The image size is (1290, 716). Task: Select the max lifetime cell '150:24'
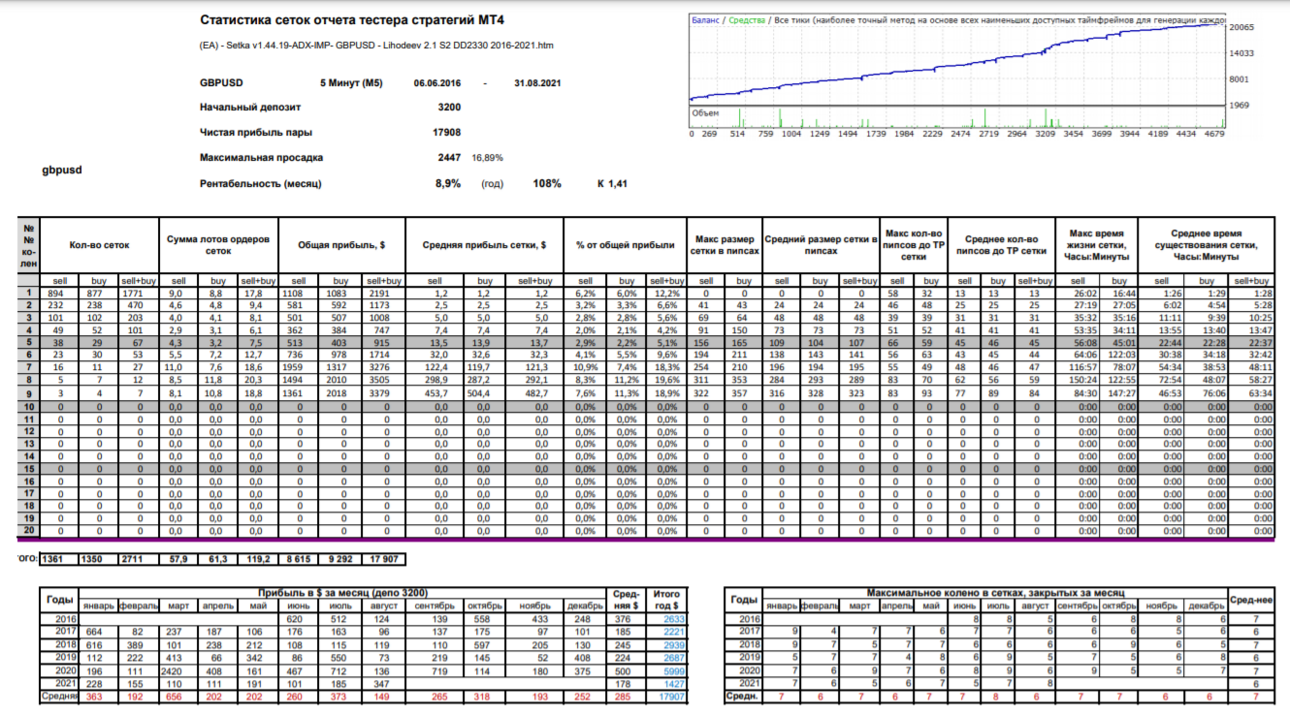[1084, 381]
